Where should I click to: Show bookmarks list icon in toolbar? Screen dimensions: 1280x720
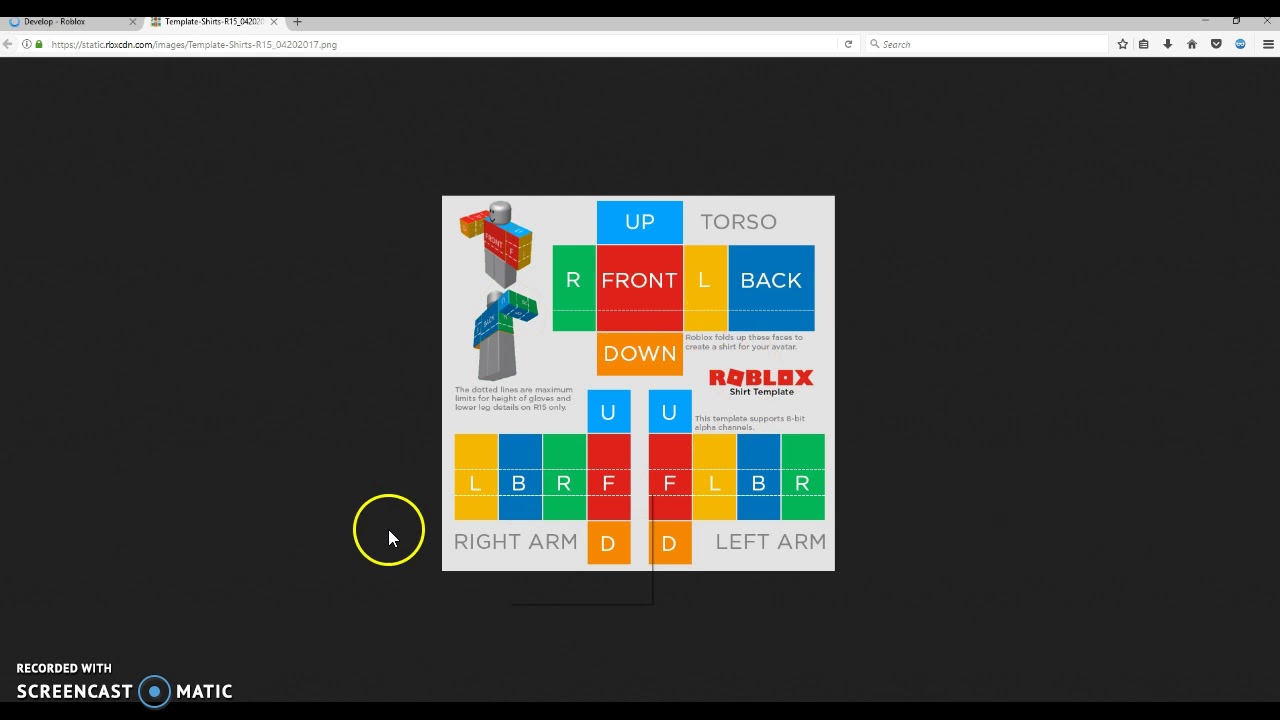tap(1144, 44)
